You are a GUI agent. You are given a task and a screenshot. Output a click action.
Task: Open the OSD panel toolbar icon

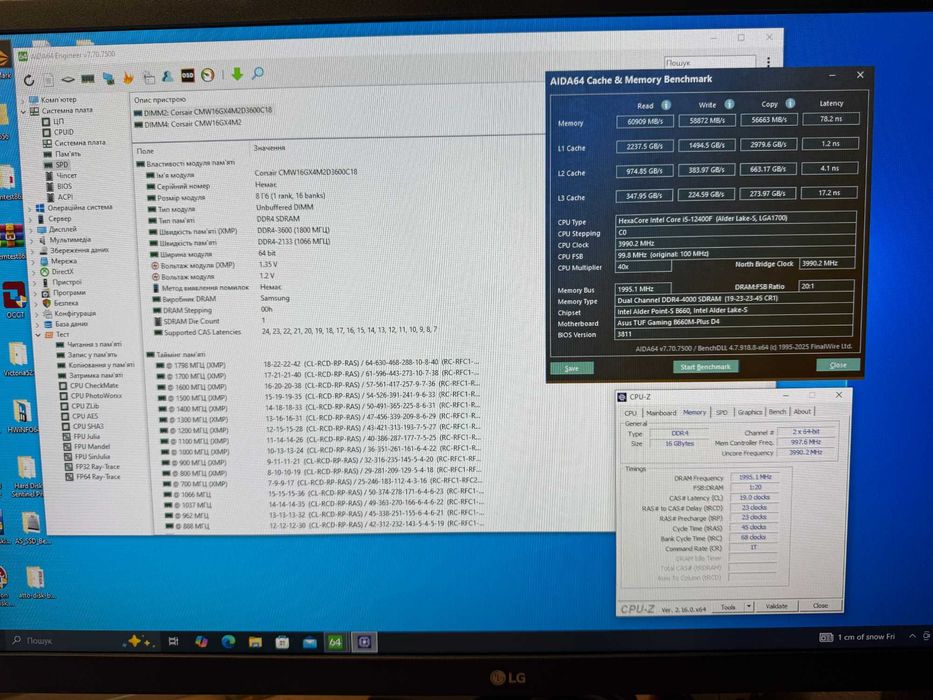187,76
